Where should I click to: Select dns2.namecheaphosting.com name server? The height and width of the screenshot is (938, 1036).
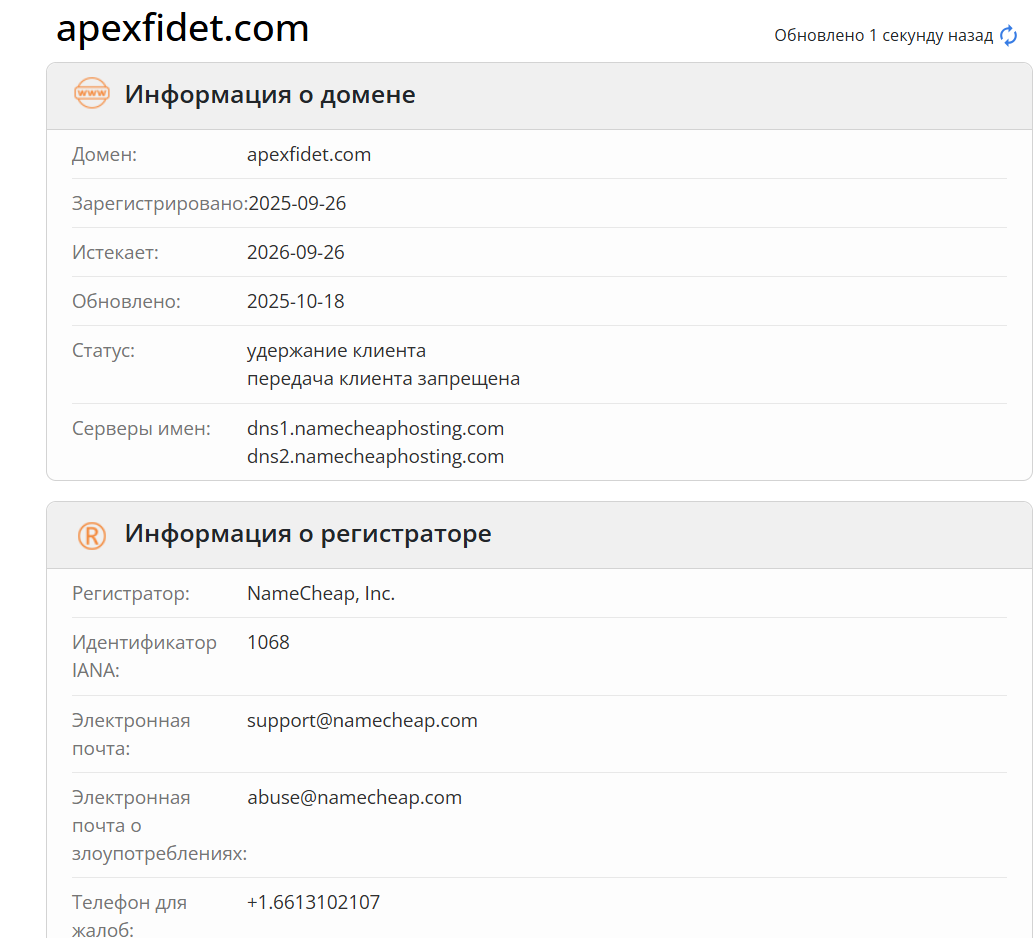pos(376,456)
